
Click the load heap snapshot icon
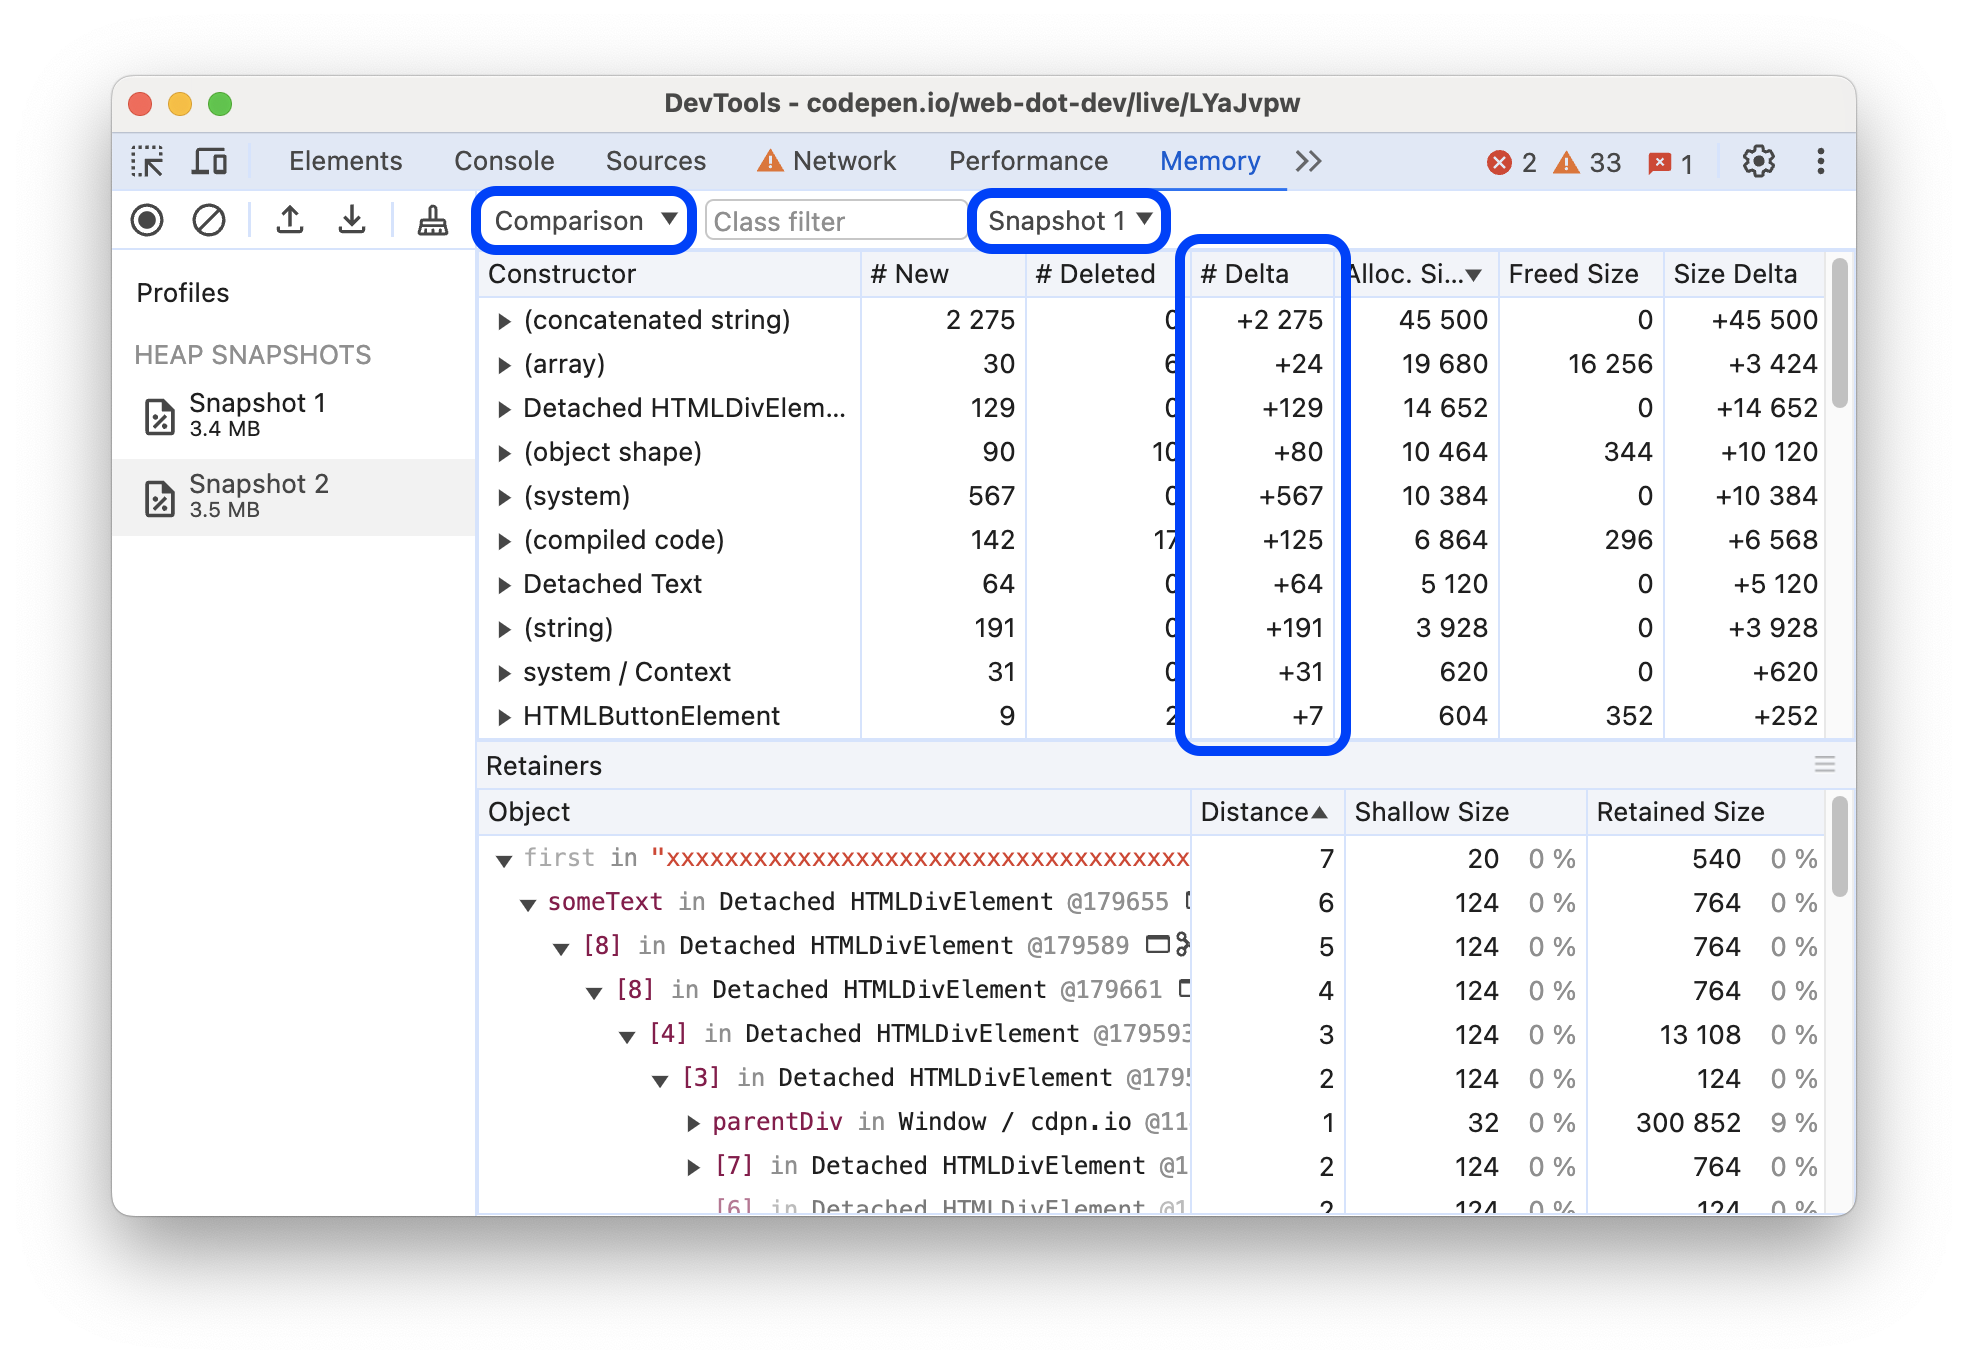(289, 221)
